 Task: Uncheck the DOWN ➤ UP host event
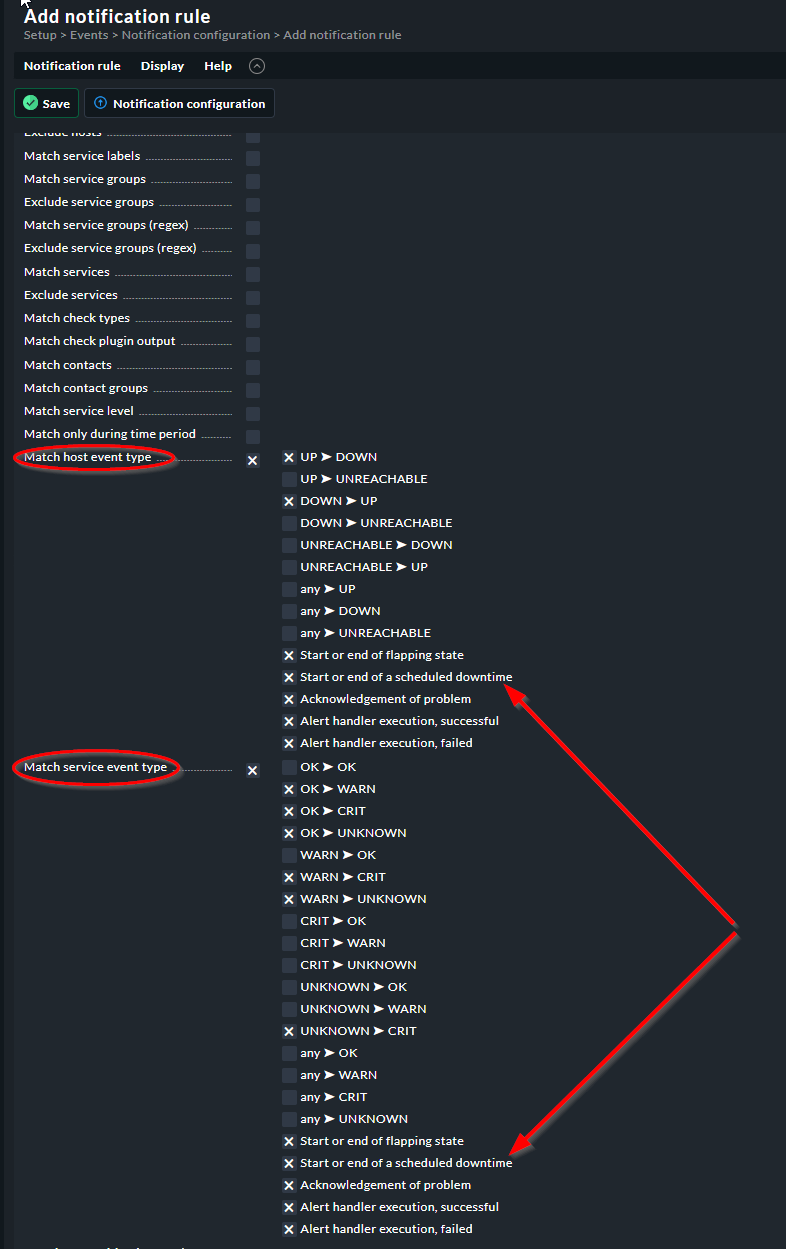(x=289, y=500)
